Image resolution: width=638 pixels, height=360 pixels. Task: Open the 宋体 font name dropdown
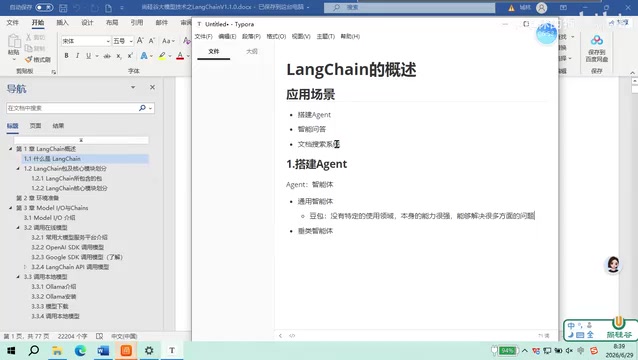(108, 41)
